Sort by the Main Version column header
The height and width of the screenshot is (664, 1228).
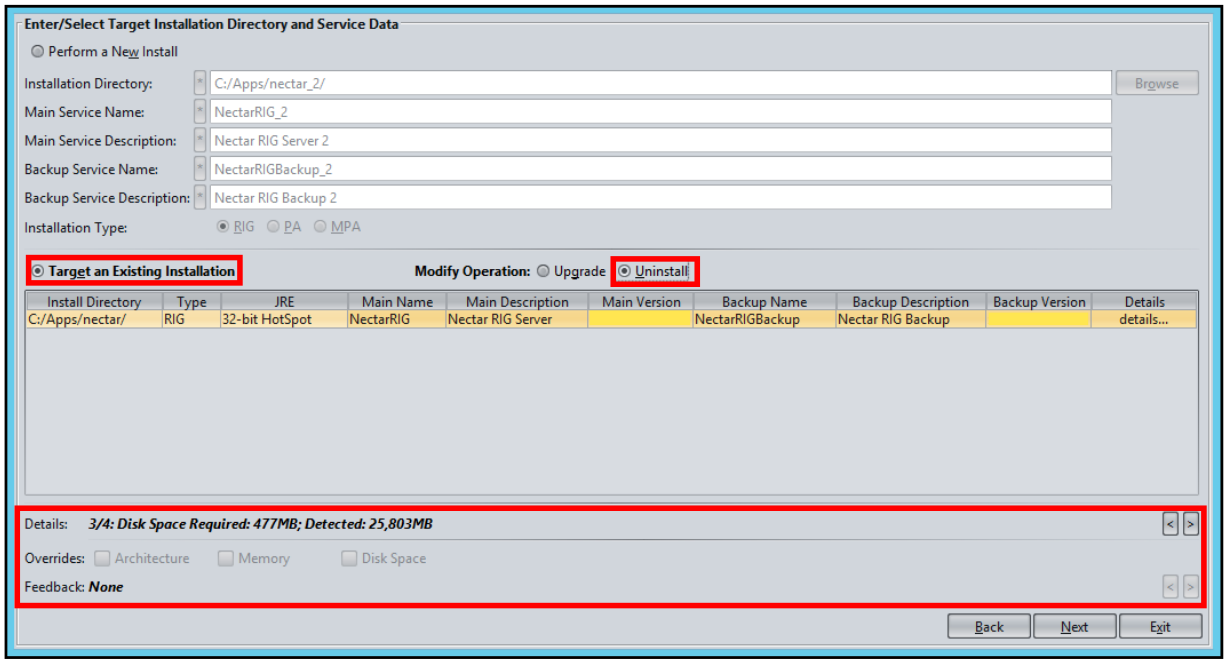(x=641, y=302)
